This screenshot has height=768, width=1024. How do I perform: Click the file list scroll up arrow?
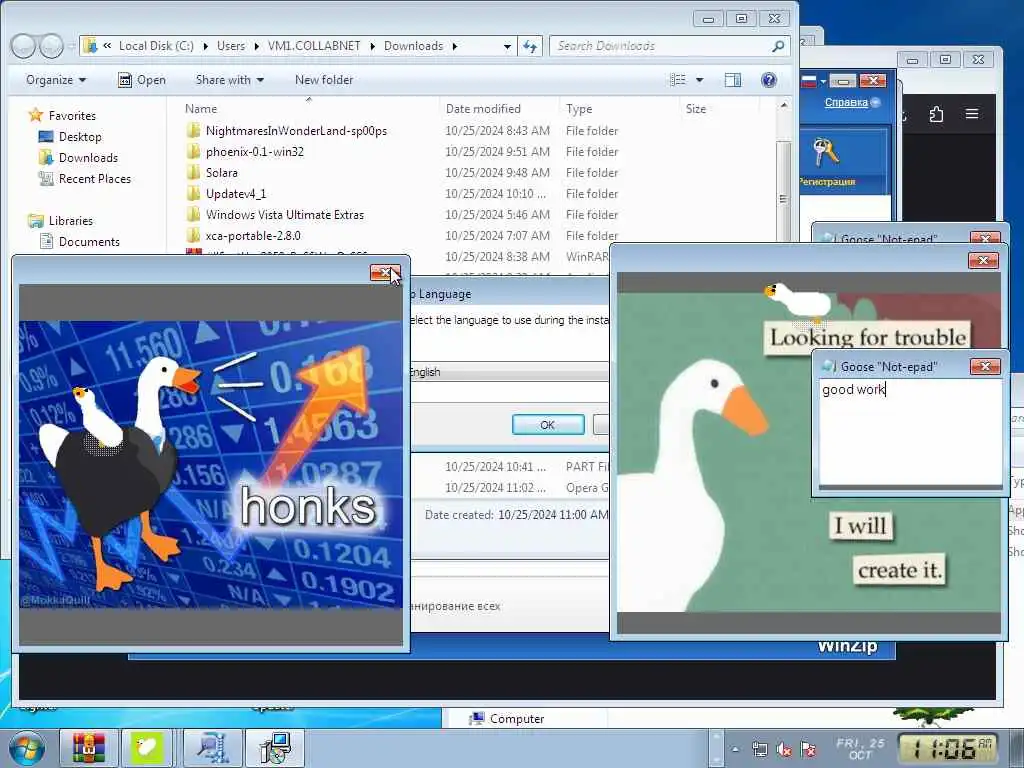click(x=784, y=105)
